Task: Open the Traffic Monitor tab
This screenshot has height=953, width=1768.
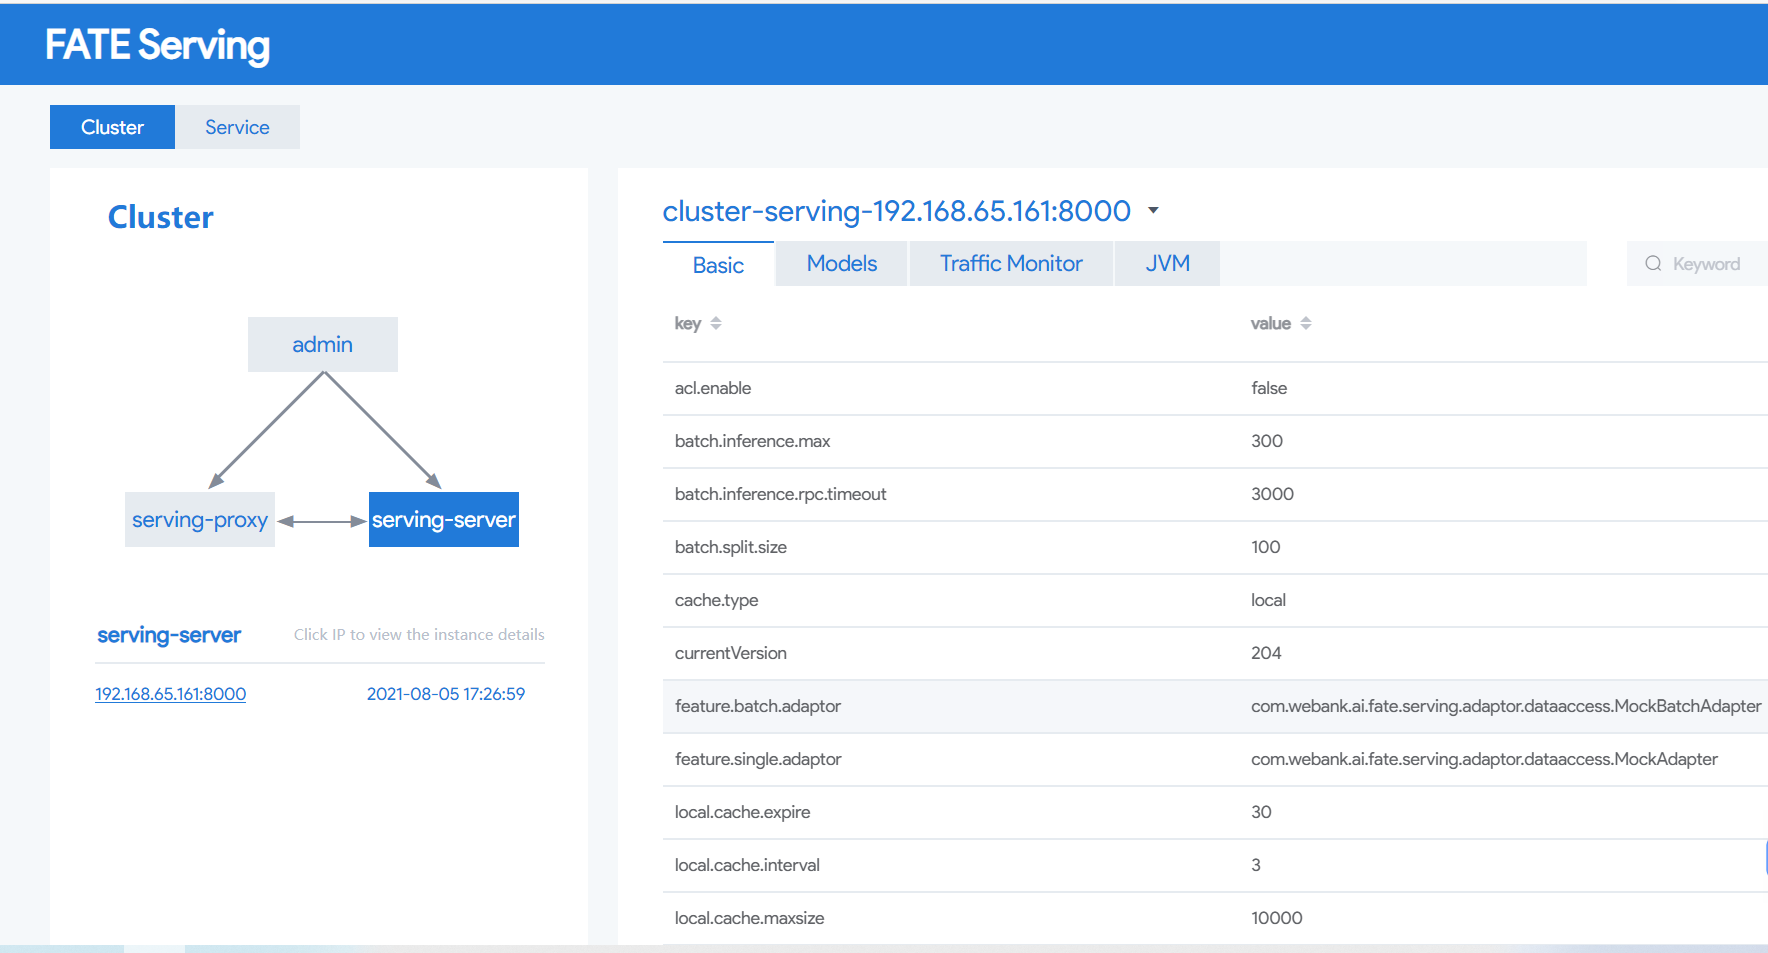Action: (x=1011, y=263)
